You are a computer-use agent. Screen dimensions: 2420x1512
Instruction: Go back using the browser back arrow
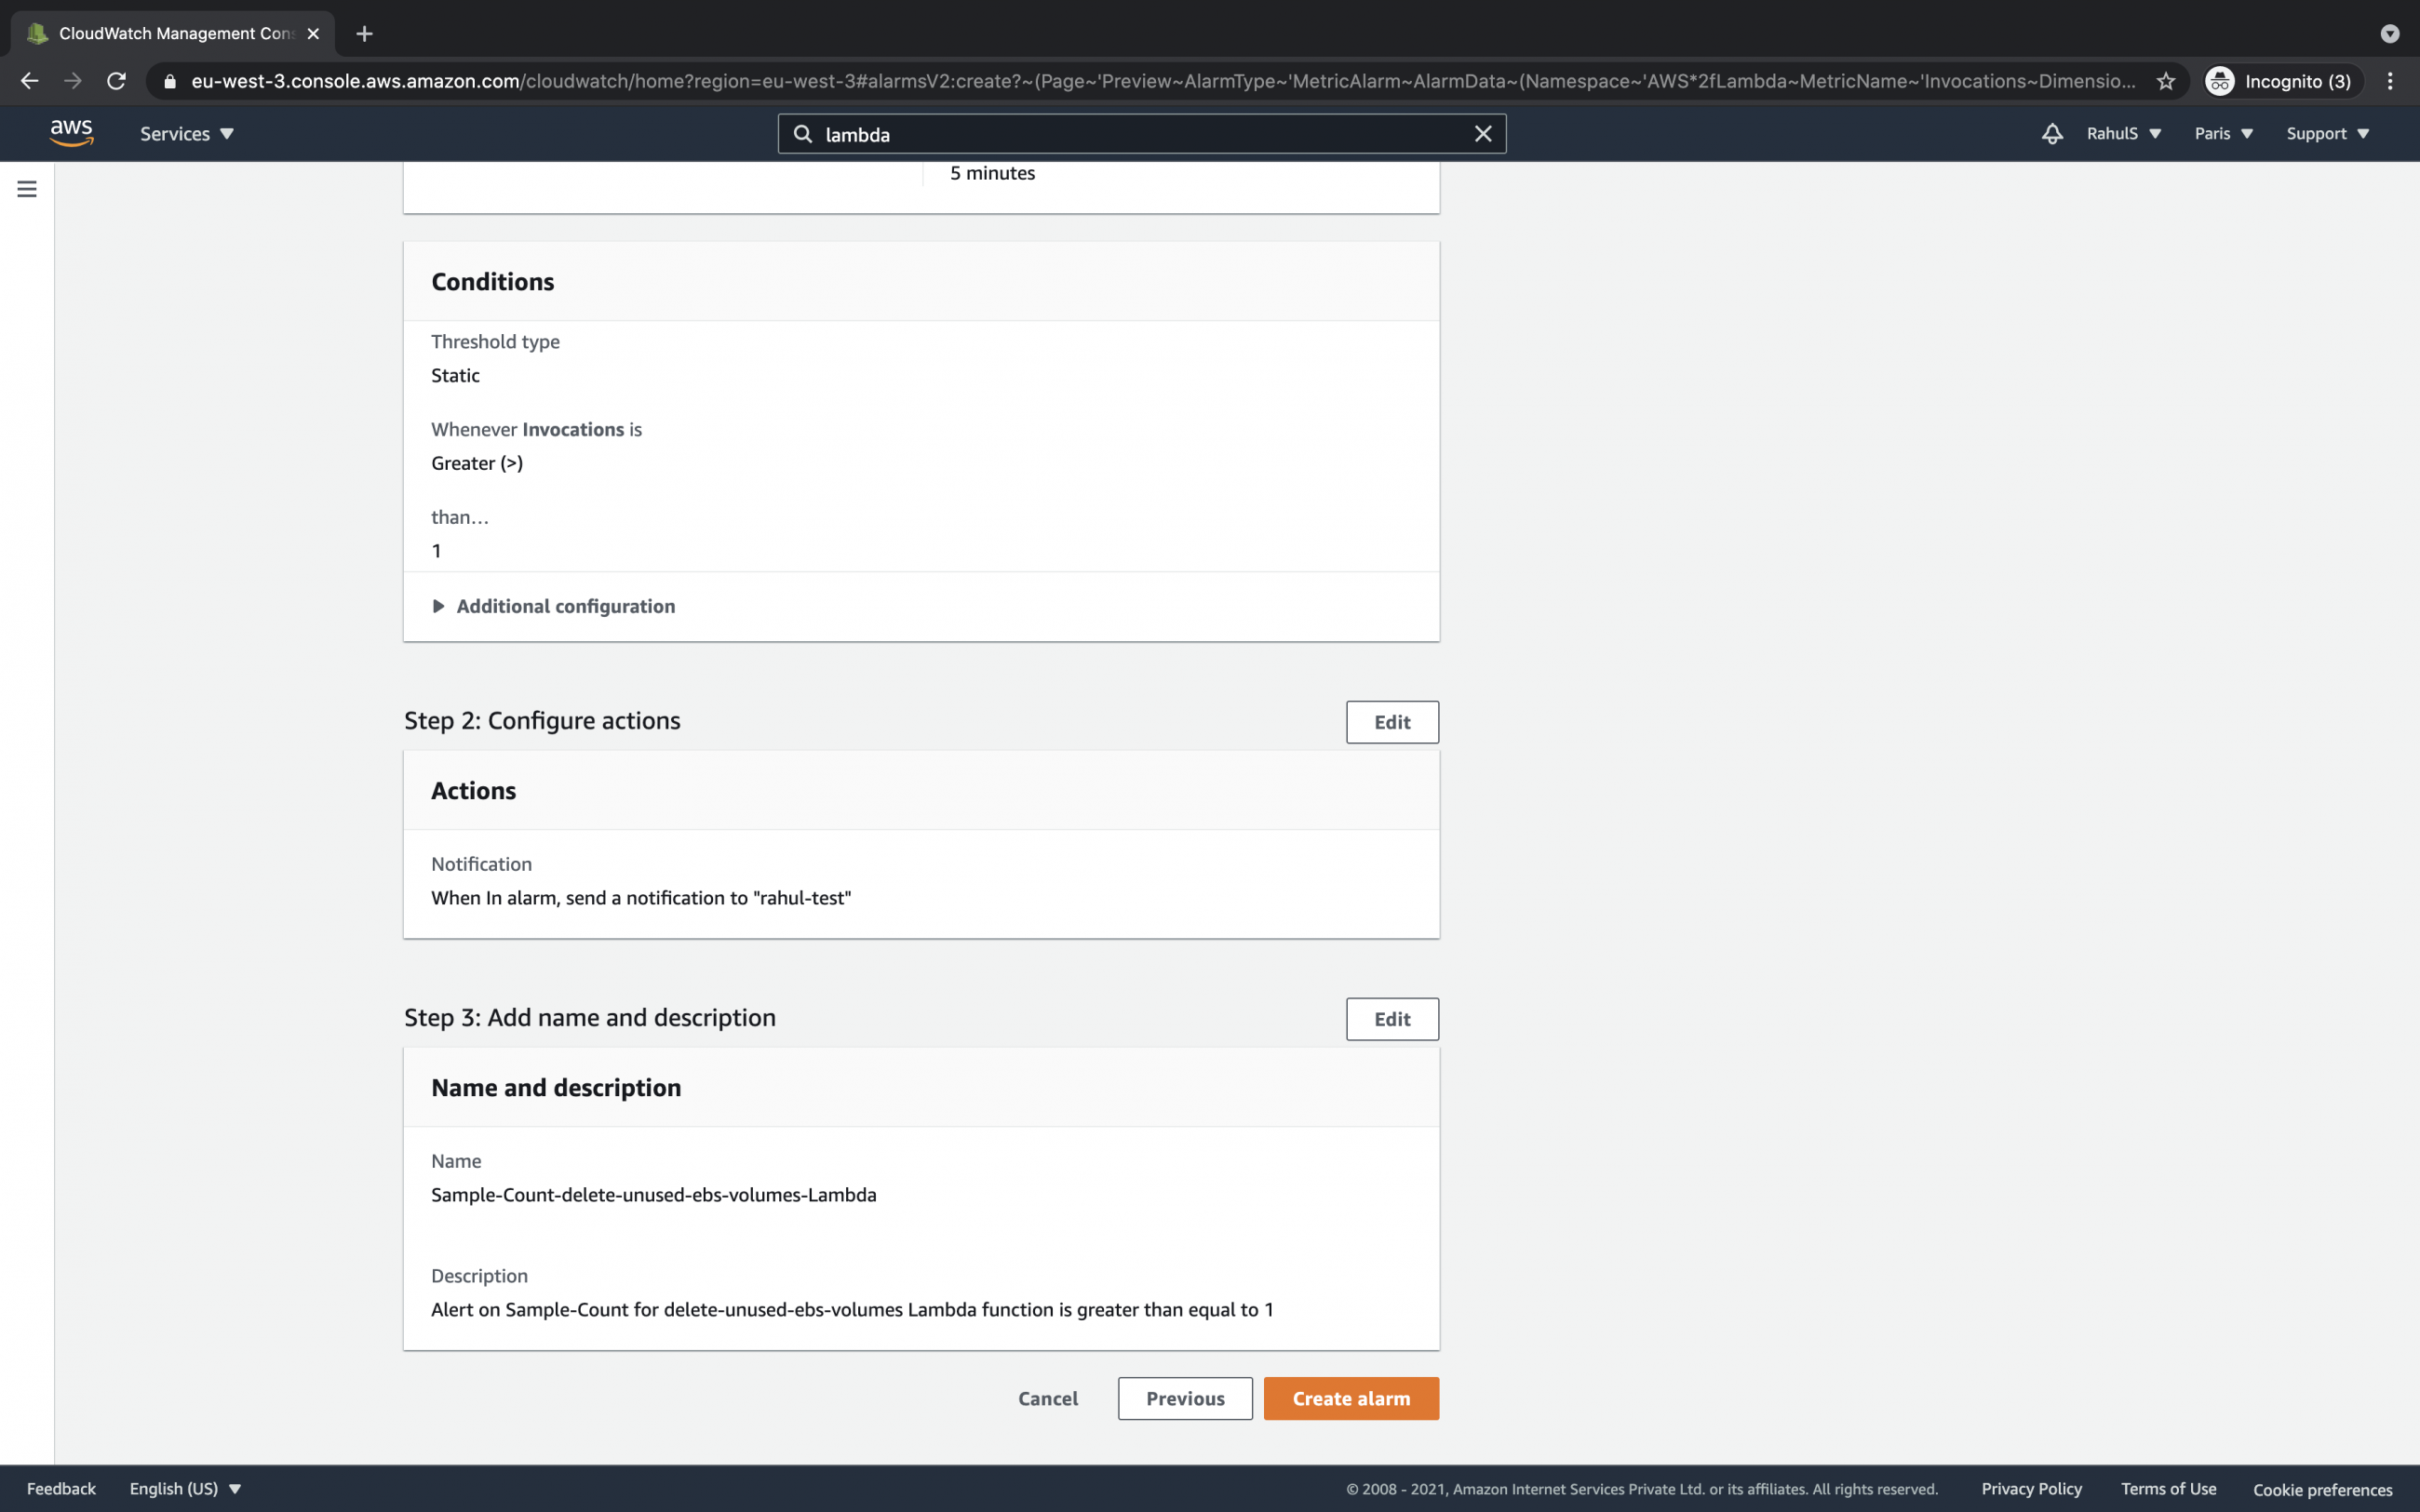click(x=29, y=81)
